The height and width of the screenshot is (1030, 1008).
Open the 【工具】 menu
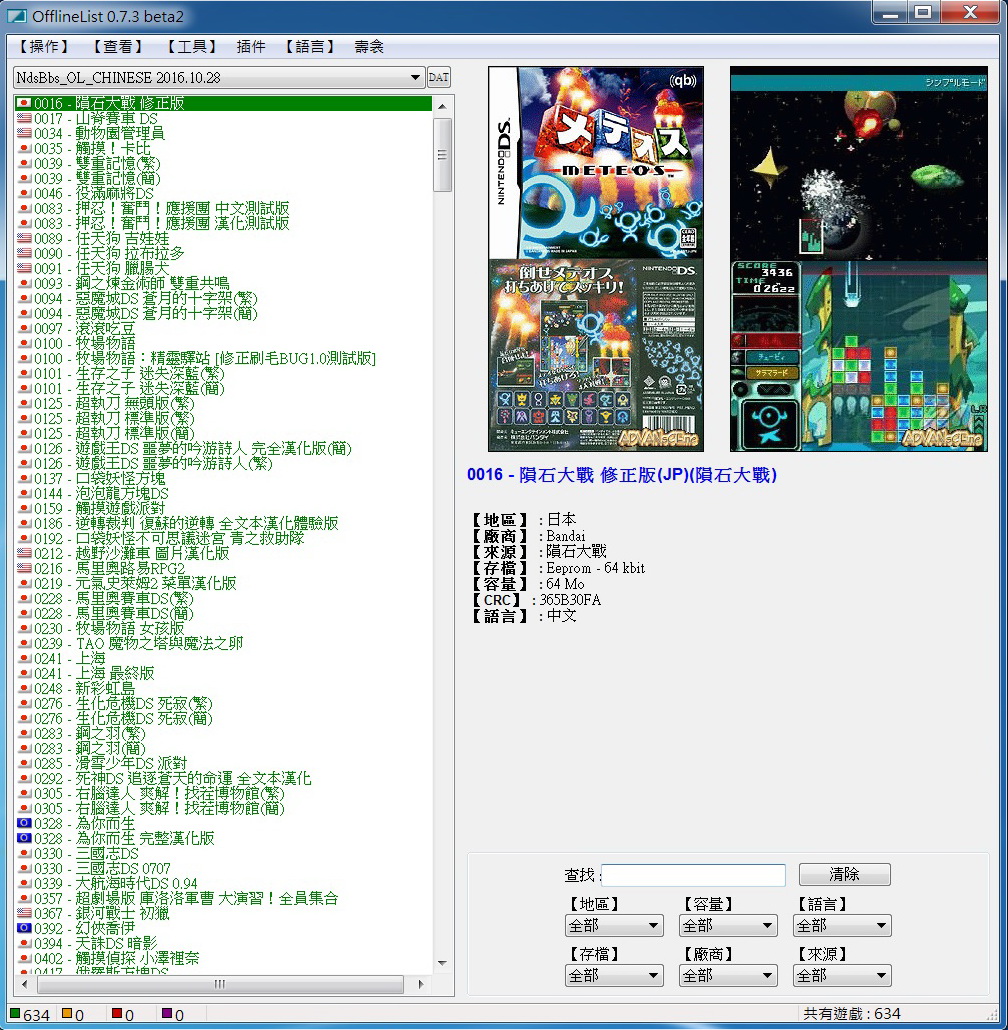pyautogui.click(x=191, y=47)
